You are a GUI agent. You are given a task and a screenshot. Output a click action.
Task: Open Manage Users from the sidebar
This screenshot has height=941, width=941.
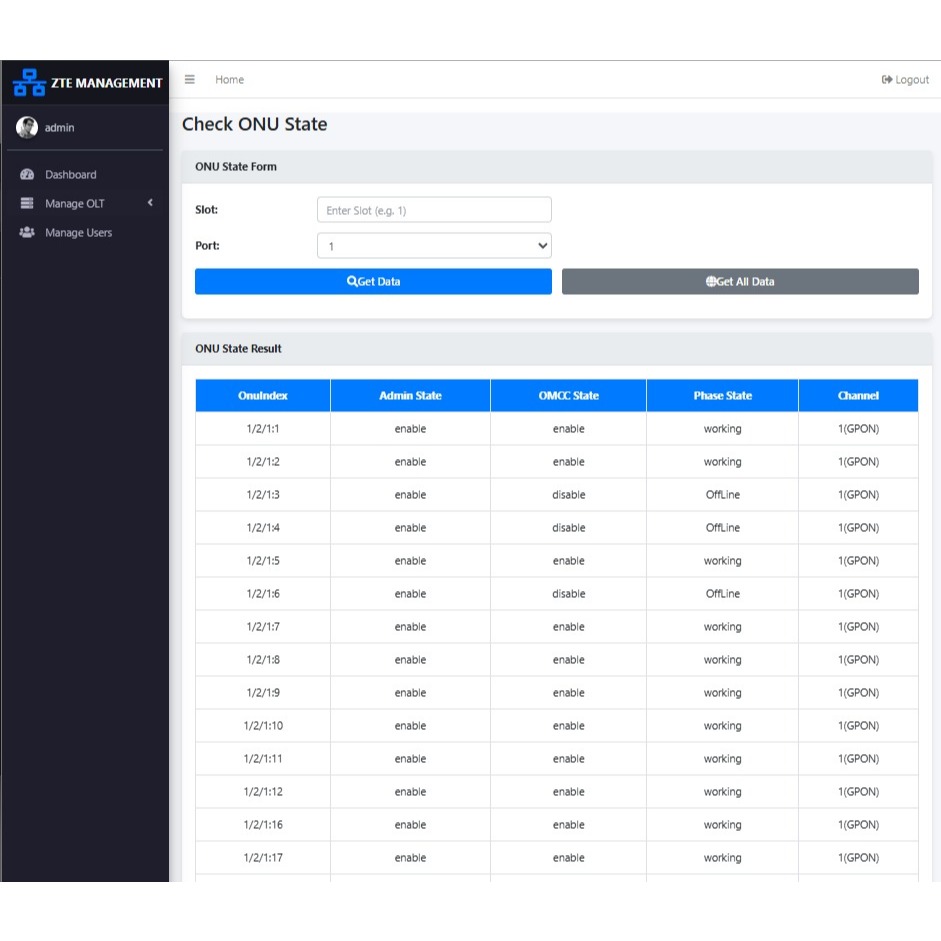coord(79,232)
